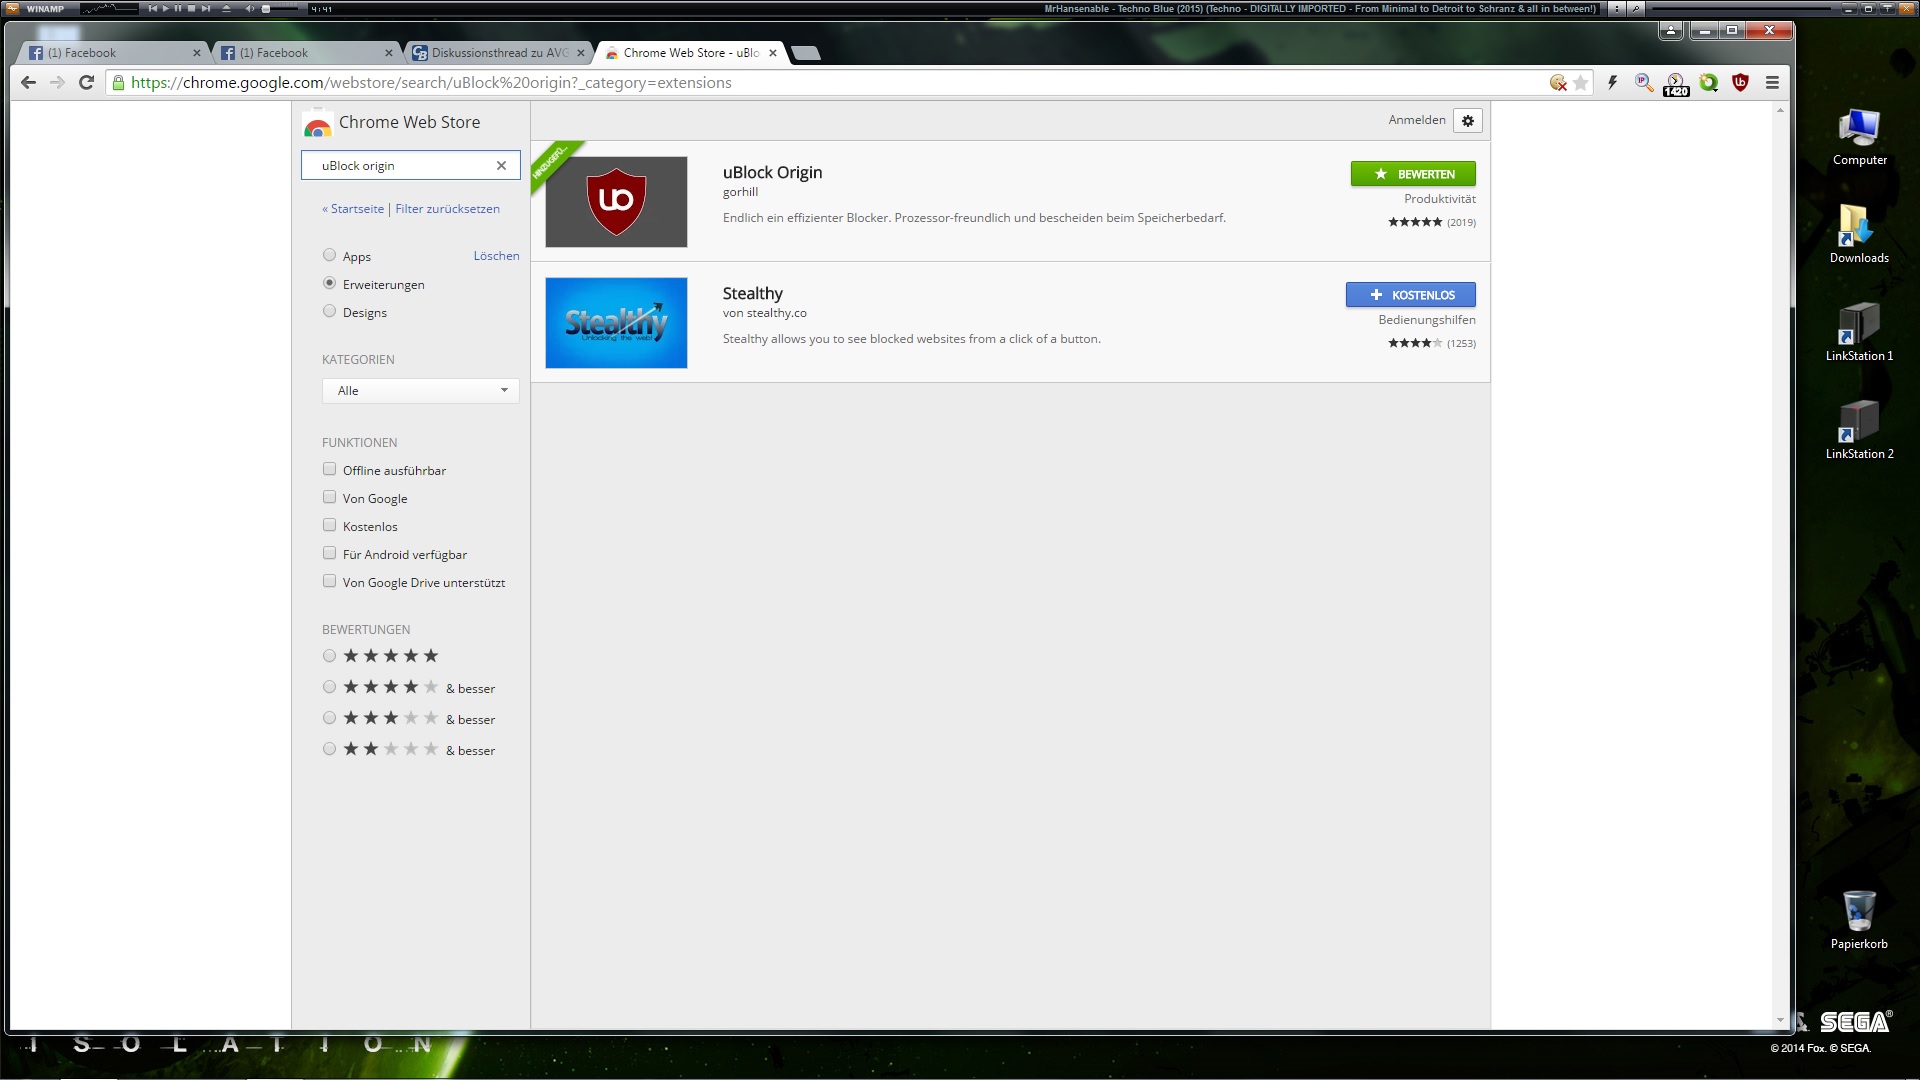Screen dimensions: 1920x1080
Task: Check Offline ausführbar option
Action: [x=329, y=469]
